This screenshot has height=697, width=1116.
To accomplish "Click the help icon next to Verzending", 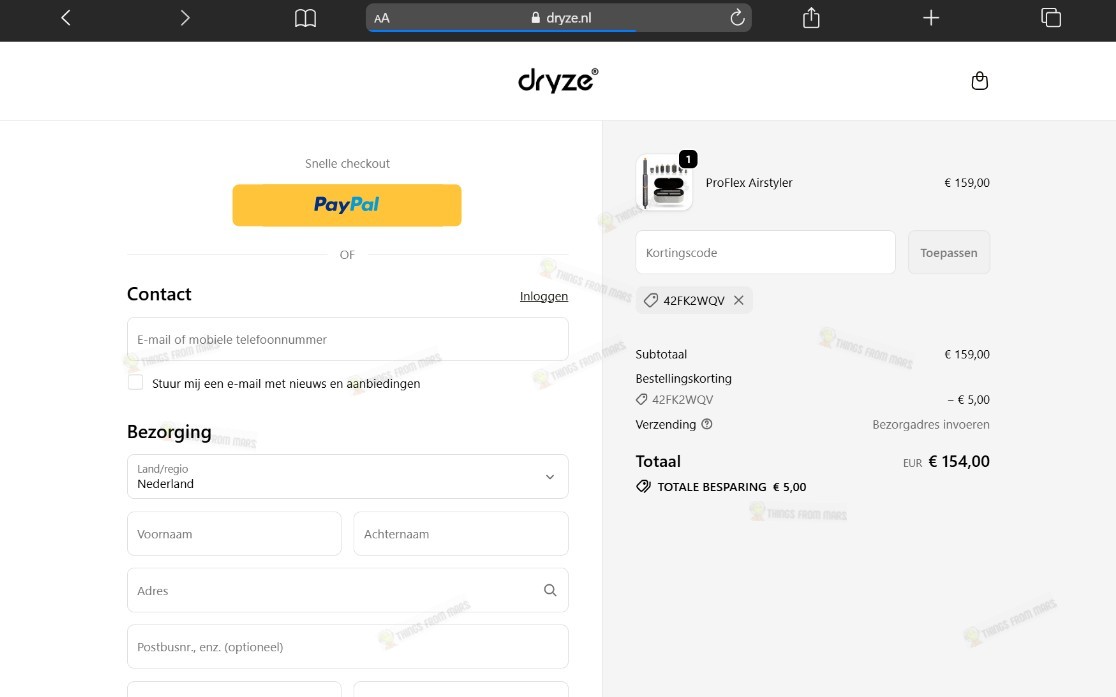I will click(x=707, y=424).
